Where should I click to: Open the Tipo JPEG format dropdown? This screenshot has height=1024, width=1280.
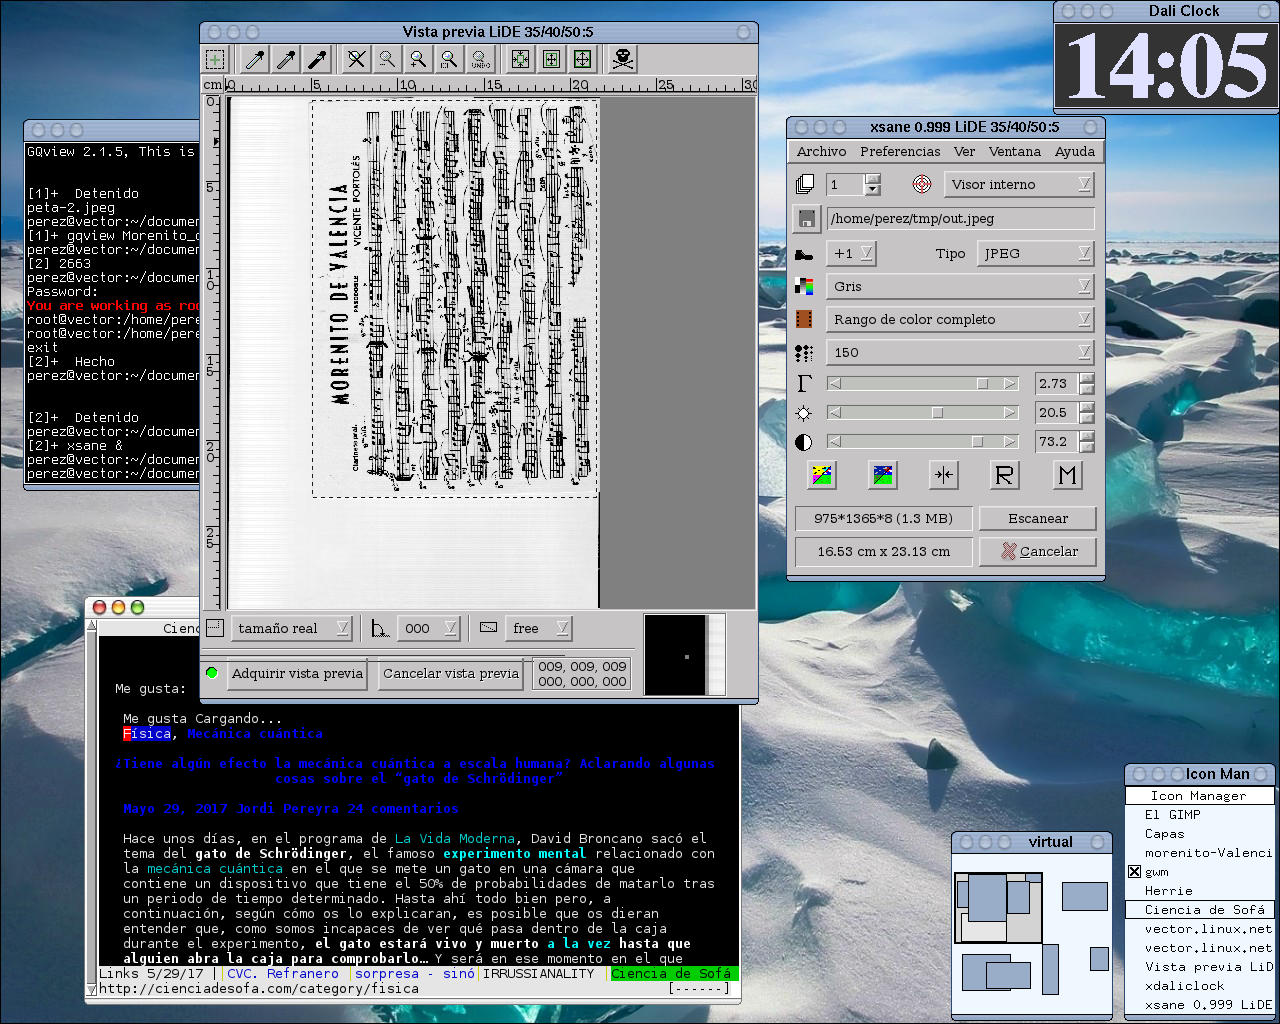click(x=1036, y=253)
